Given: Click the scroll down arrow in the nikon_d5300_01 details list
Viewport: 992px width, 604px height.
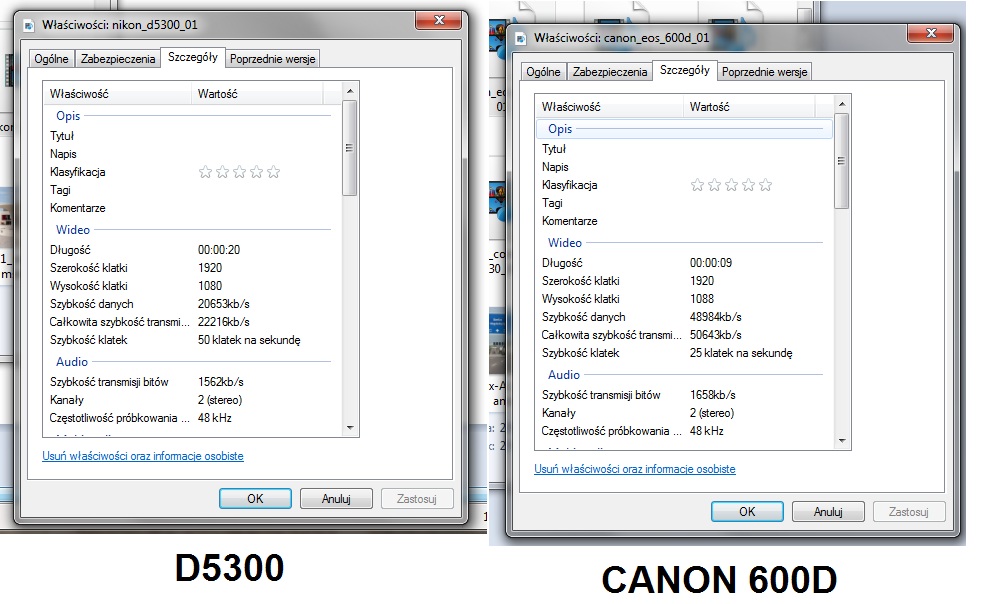Looking at the screenshot, I should click(350, 428).
